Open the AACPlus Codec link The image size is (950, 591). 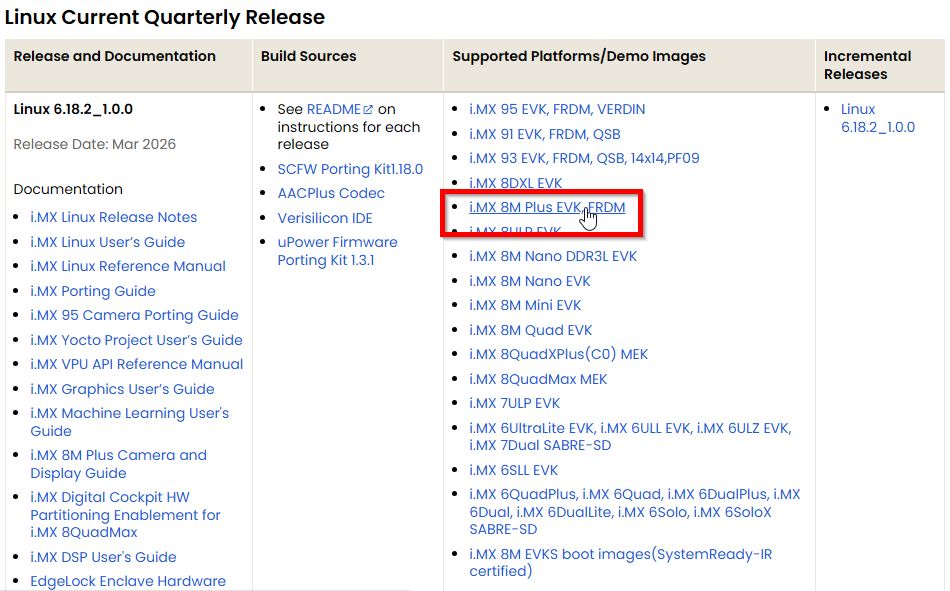[x=331, y=193]
